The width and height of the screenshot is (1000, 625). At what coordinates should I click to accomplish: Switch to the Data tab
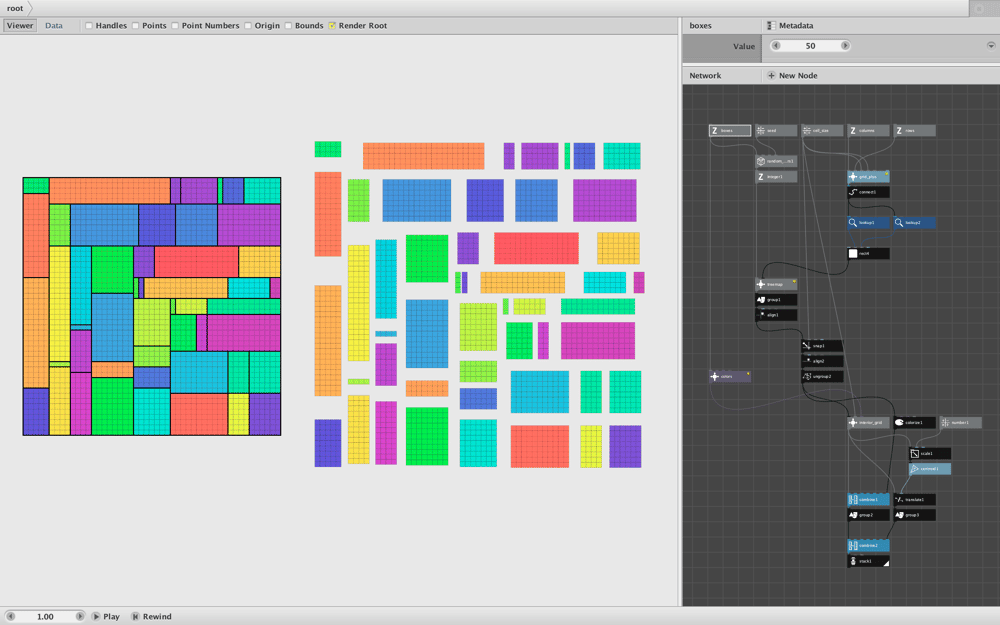[54, 26]
